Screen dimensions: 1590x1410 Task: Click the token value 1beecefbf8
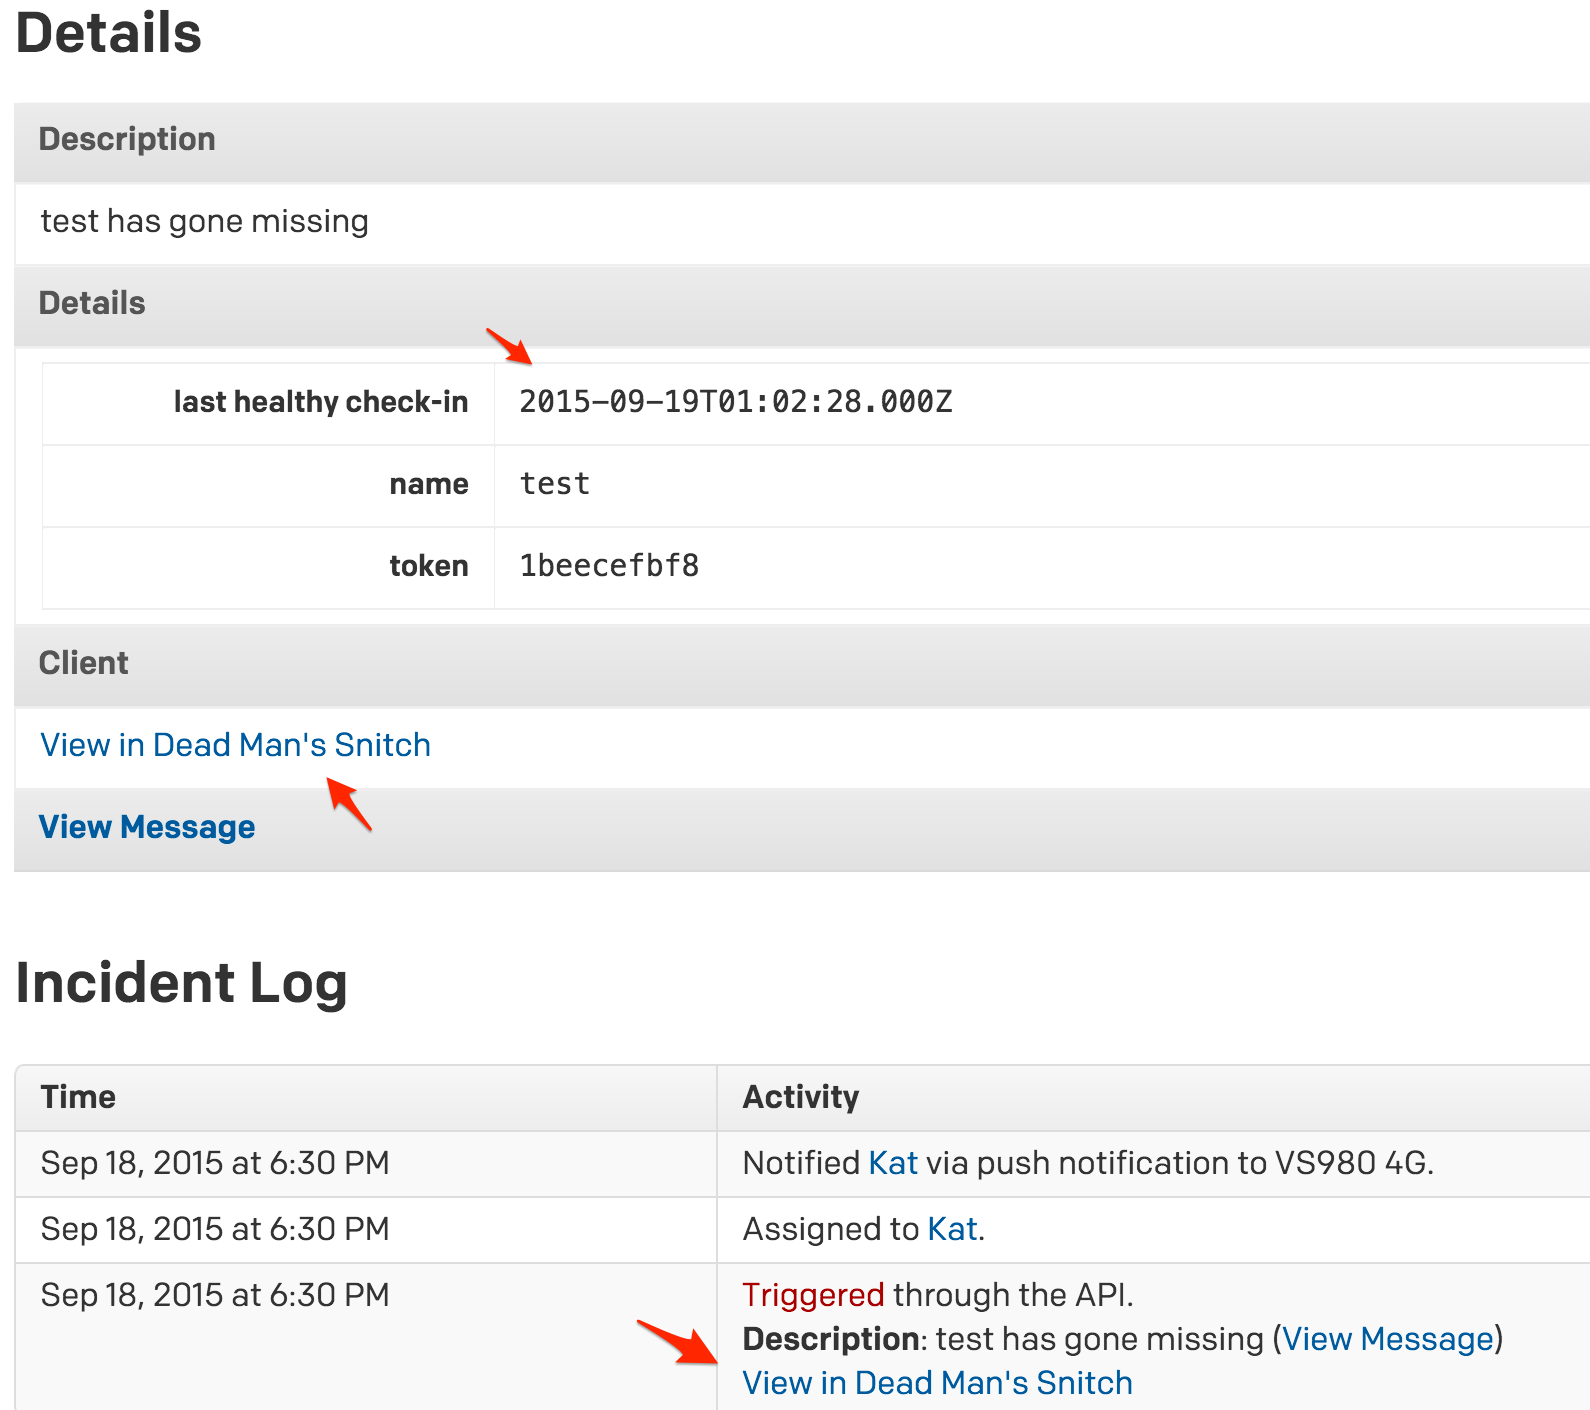tap(609, 566)
